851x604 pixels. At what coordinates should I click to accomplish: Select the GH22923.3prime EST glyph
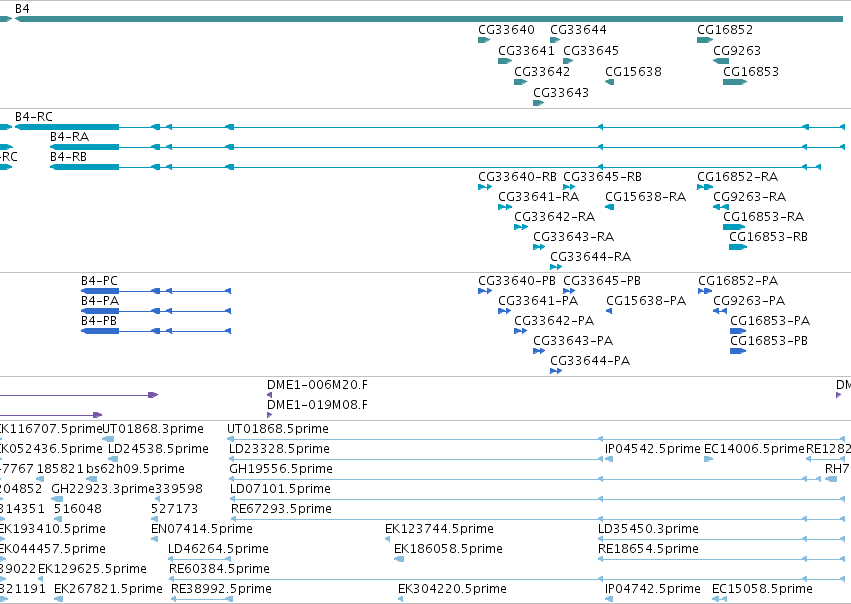click(x=57, y=500)
